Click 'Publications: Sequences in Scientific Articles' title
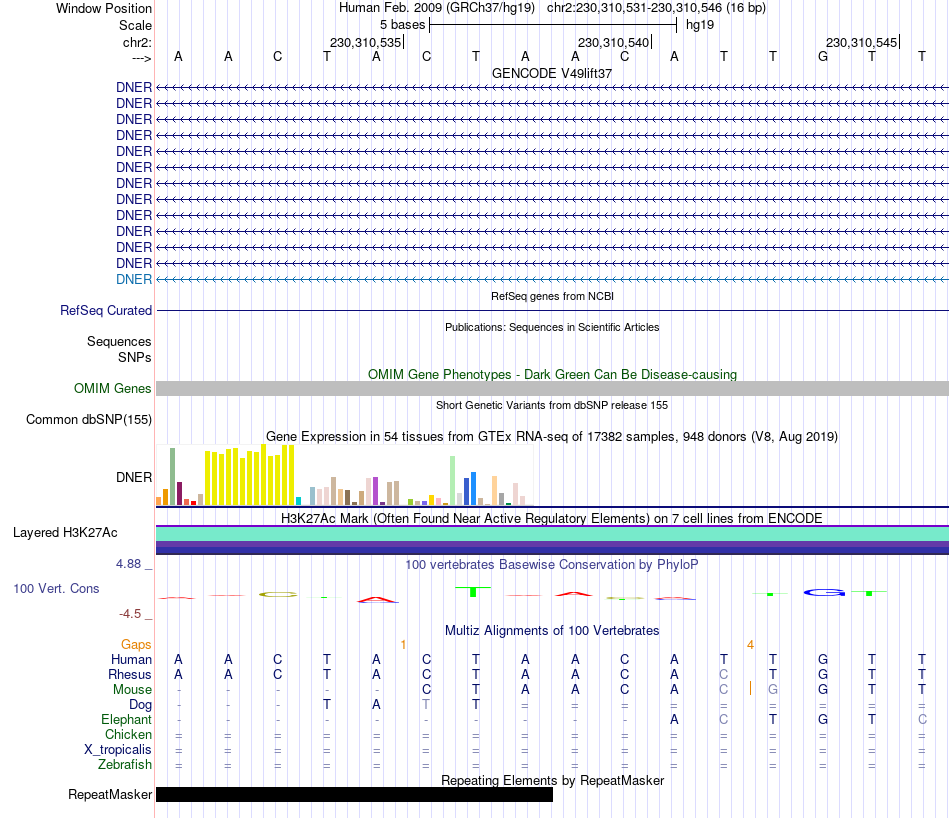 pos(552,327)
